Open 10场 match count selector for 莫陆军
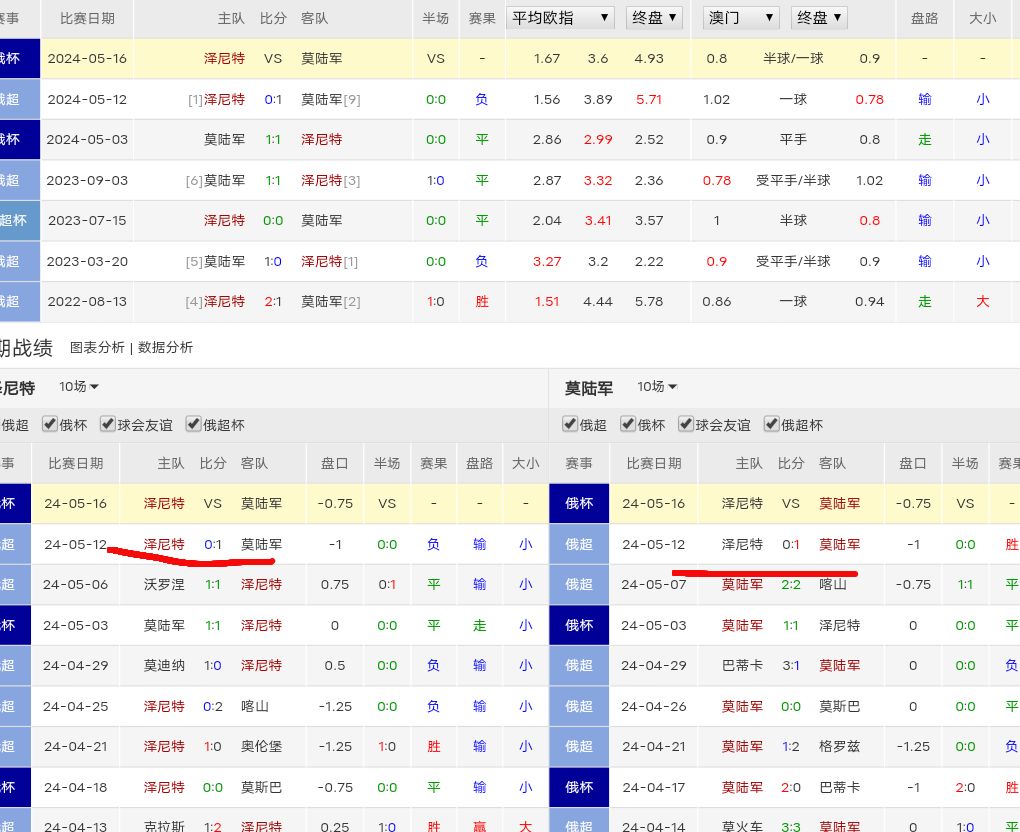The height and width of the screenshot is (832, 1020). [x=658, y=387]
